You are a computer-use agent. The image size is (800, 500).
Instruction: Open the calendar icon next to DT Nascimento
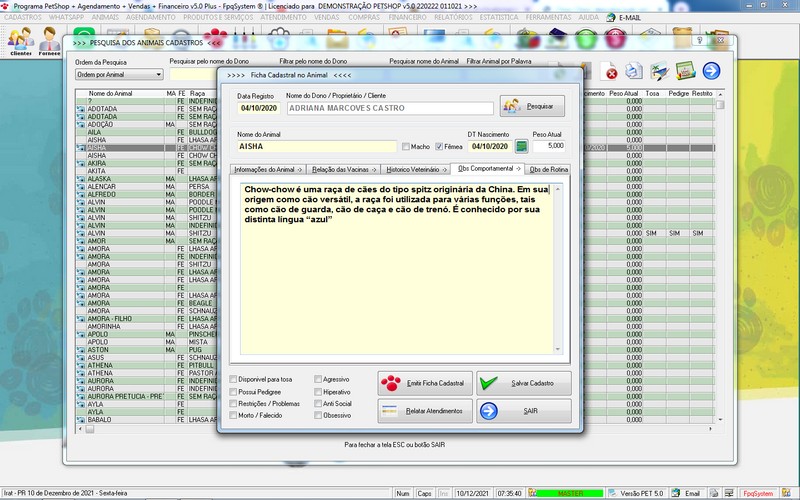coord(521,146)
